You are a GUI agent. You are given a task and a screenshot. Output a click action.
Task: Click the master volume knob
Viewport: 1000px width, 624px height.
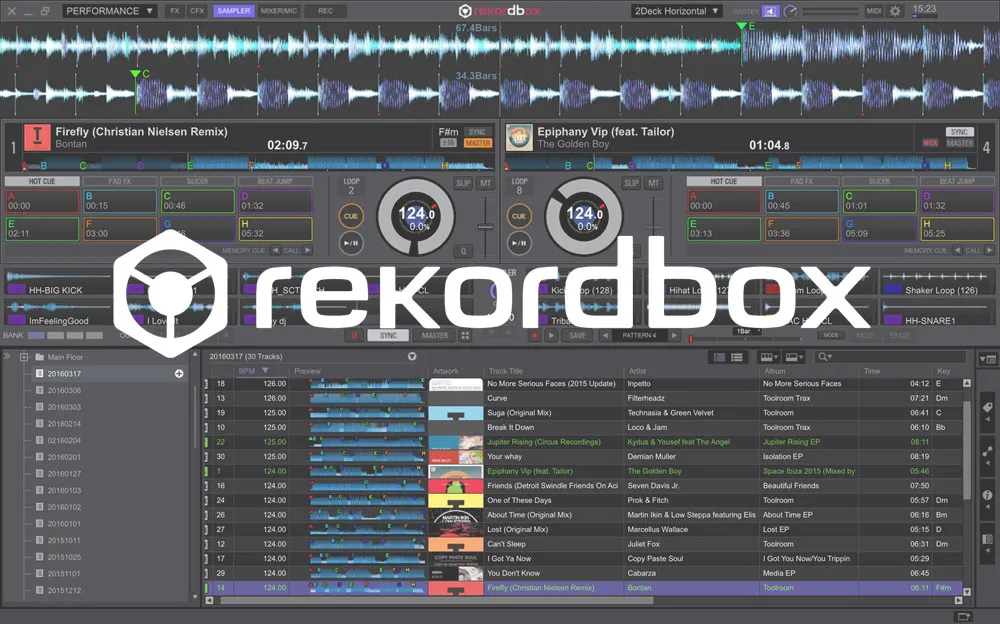(790, 11)
